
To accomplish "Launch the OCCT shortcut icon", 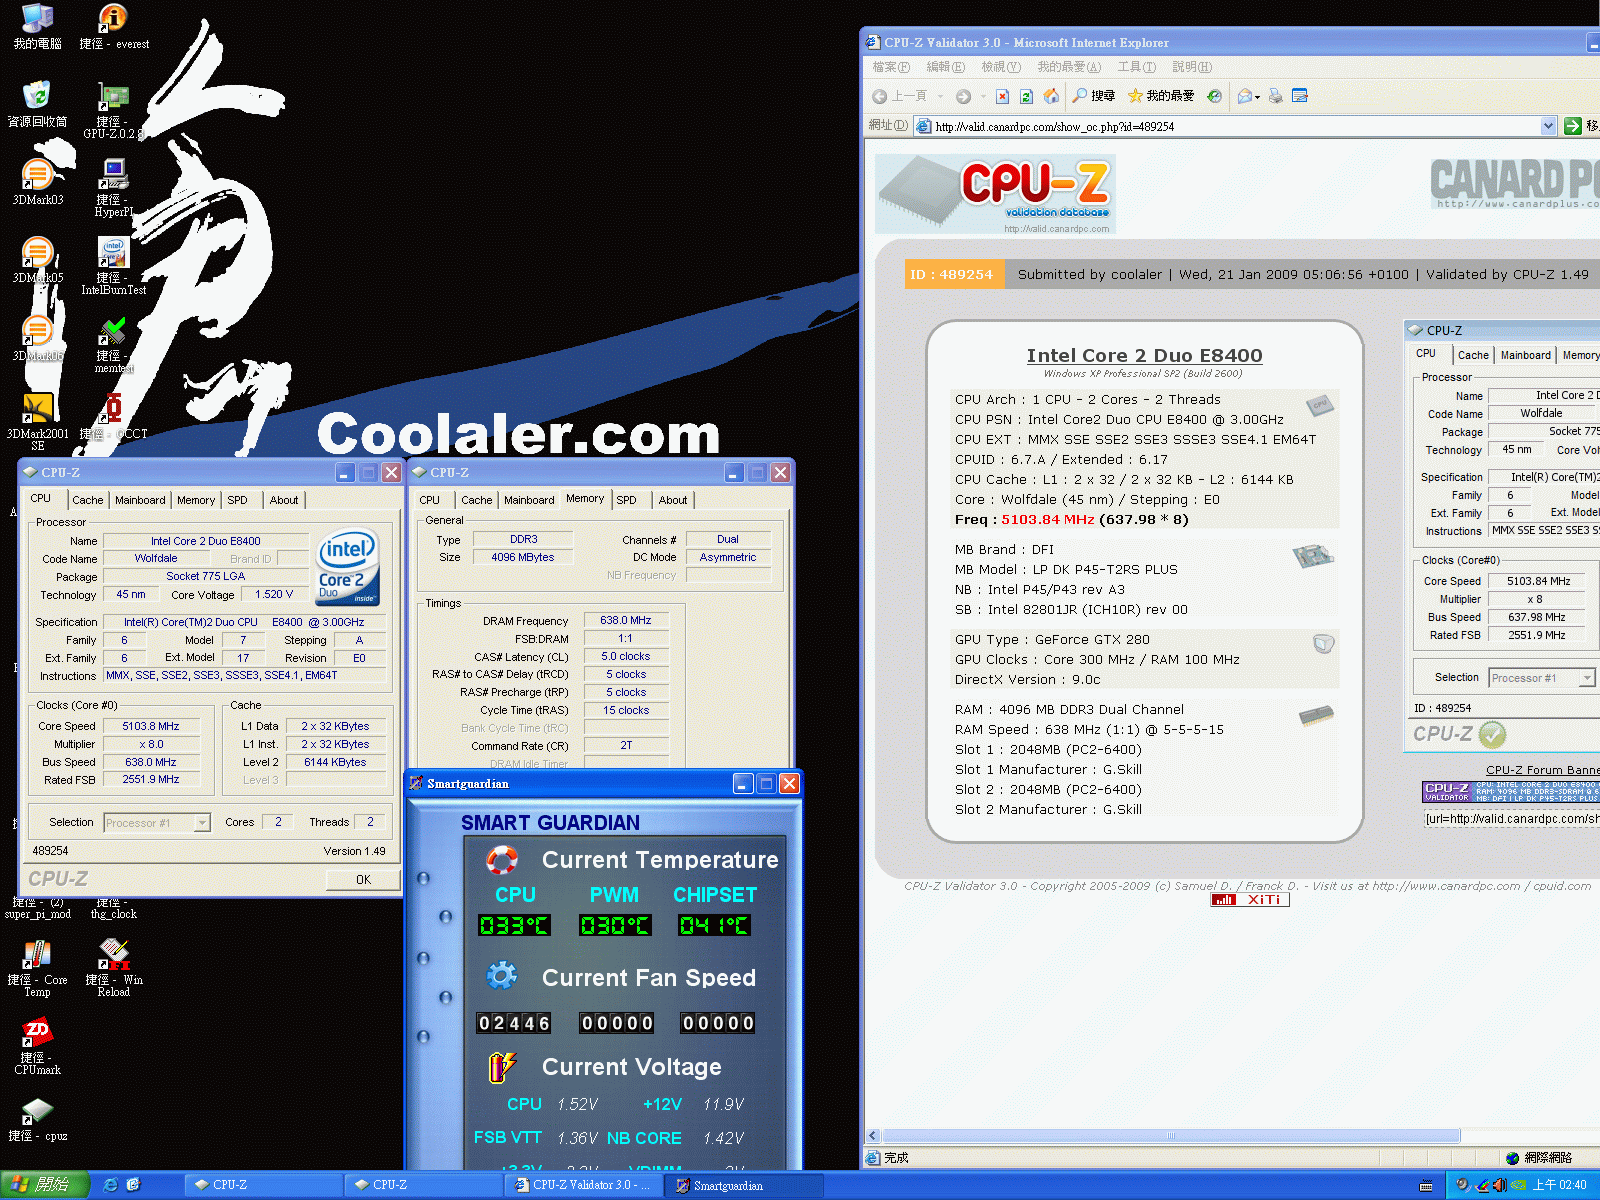I will pos(113,416).
